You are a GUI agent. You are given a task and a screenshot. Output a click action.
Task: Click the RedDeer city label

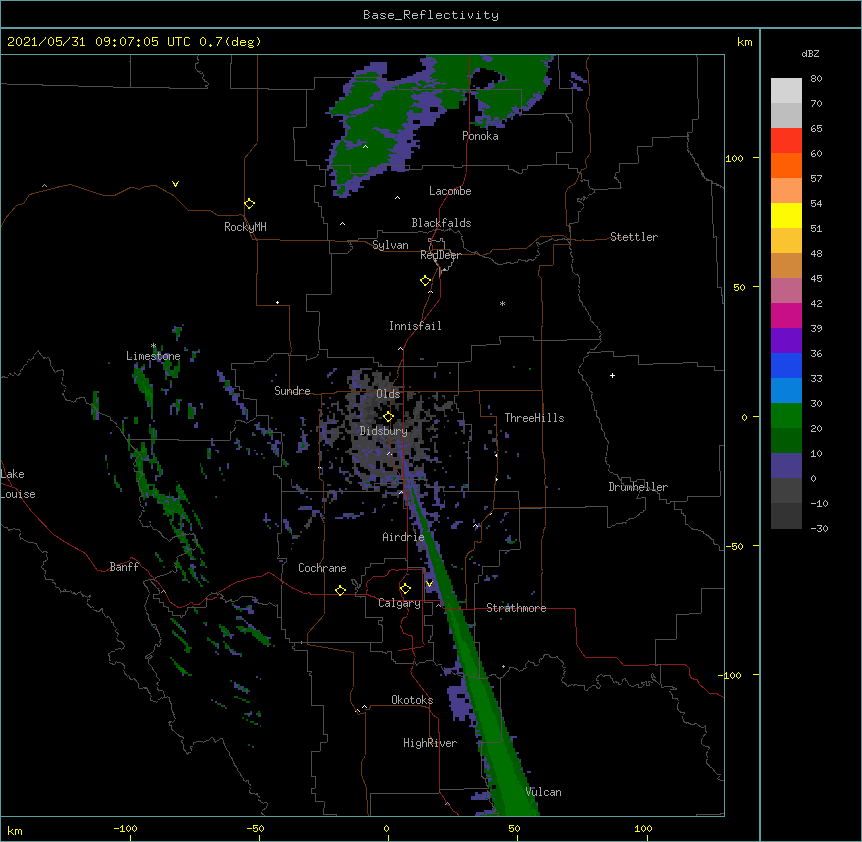[x=440, y=255]
